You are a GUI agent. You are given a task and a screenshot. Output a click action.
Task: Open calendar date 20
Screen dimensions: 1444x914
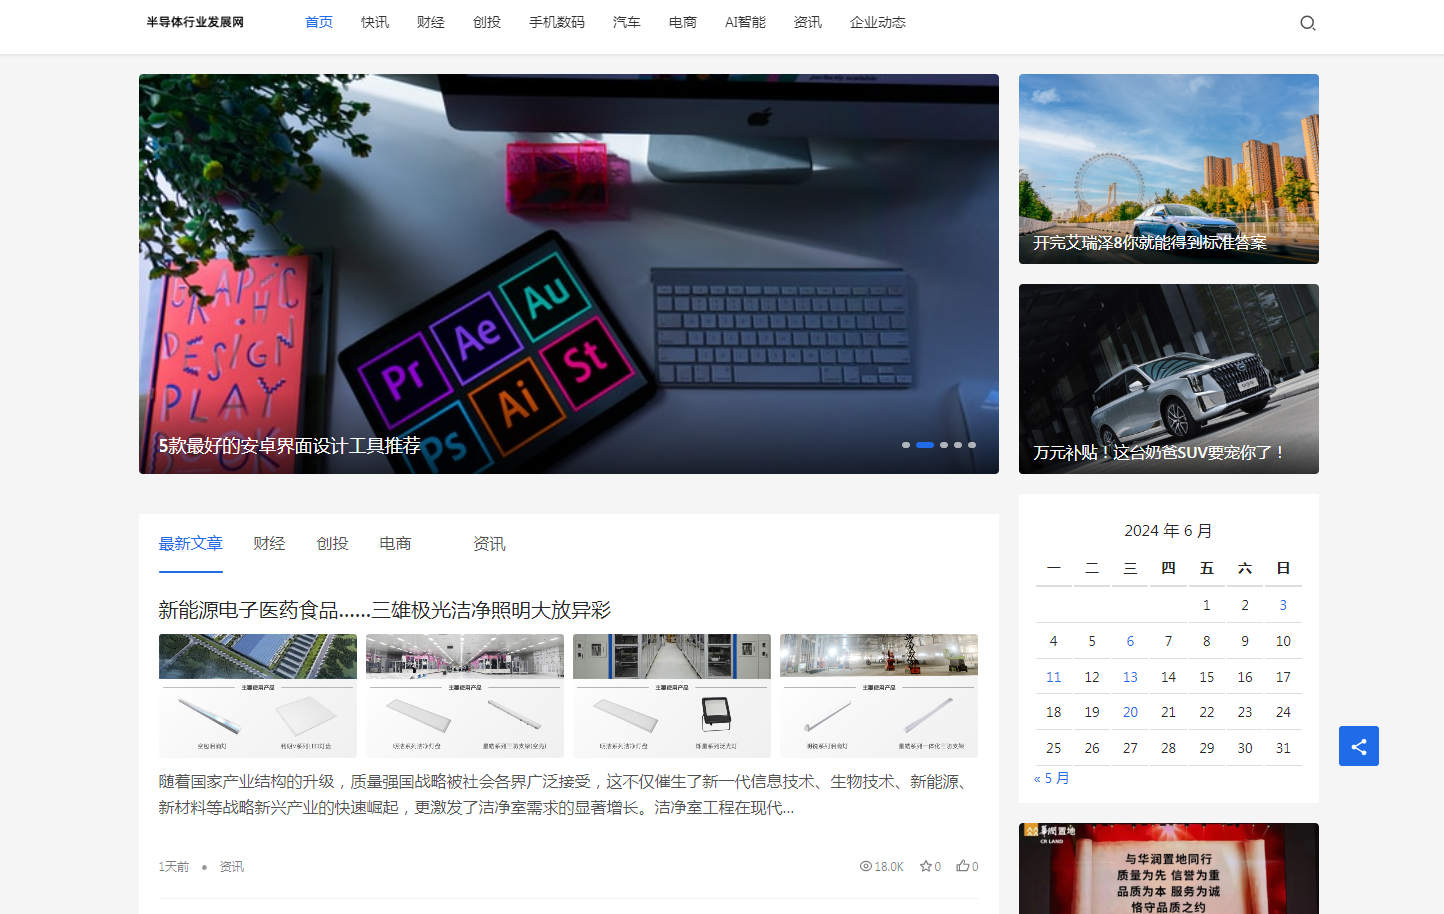[1130, 712]
